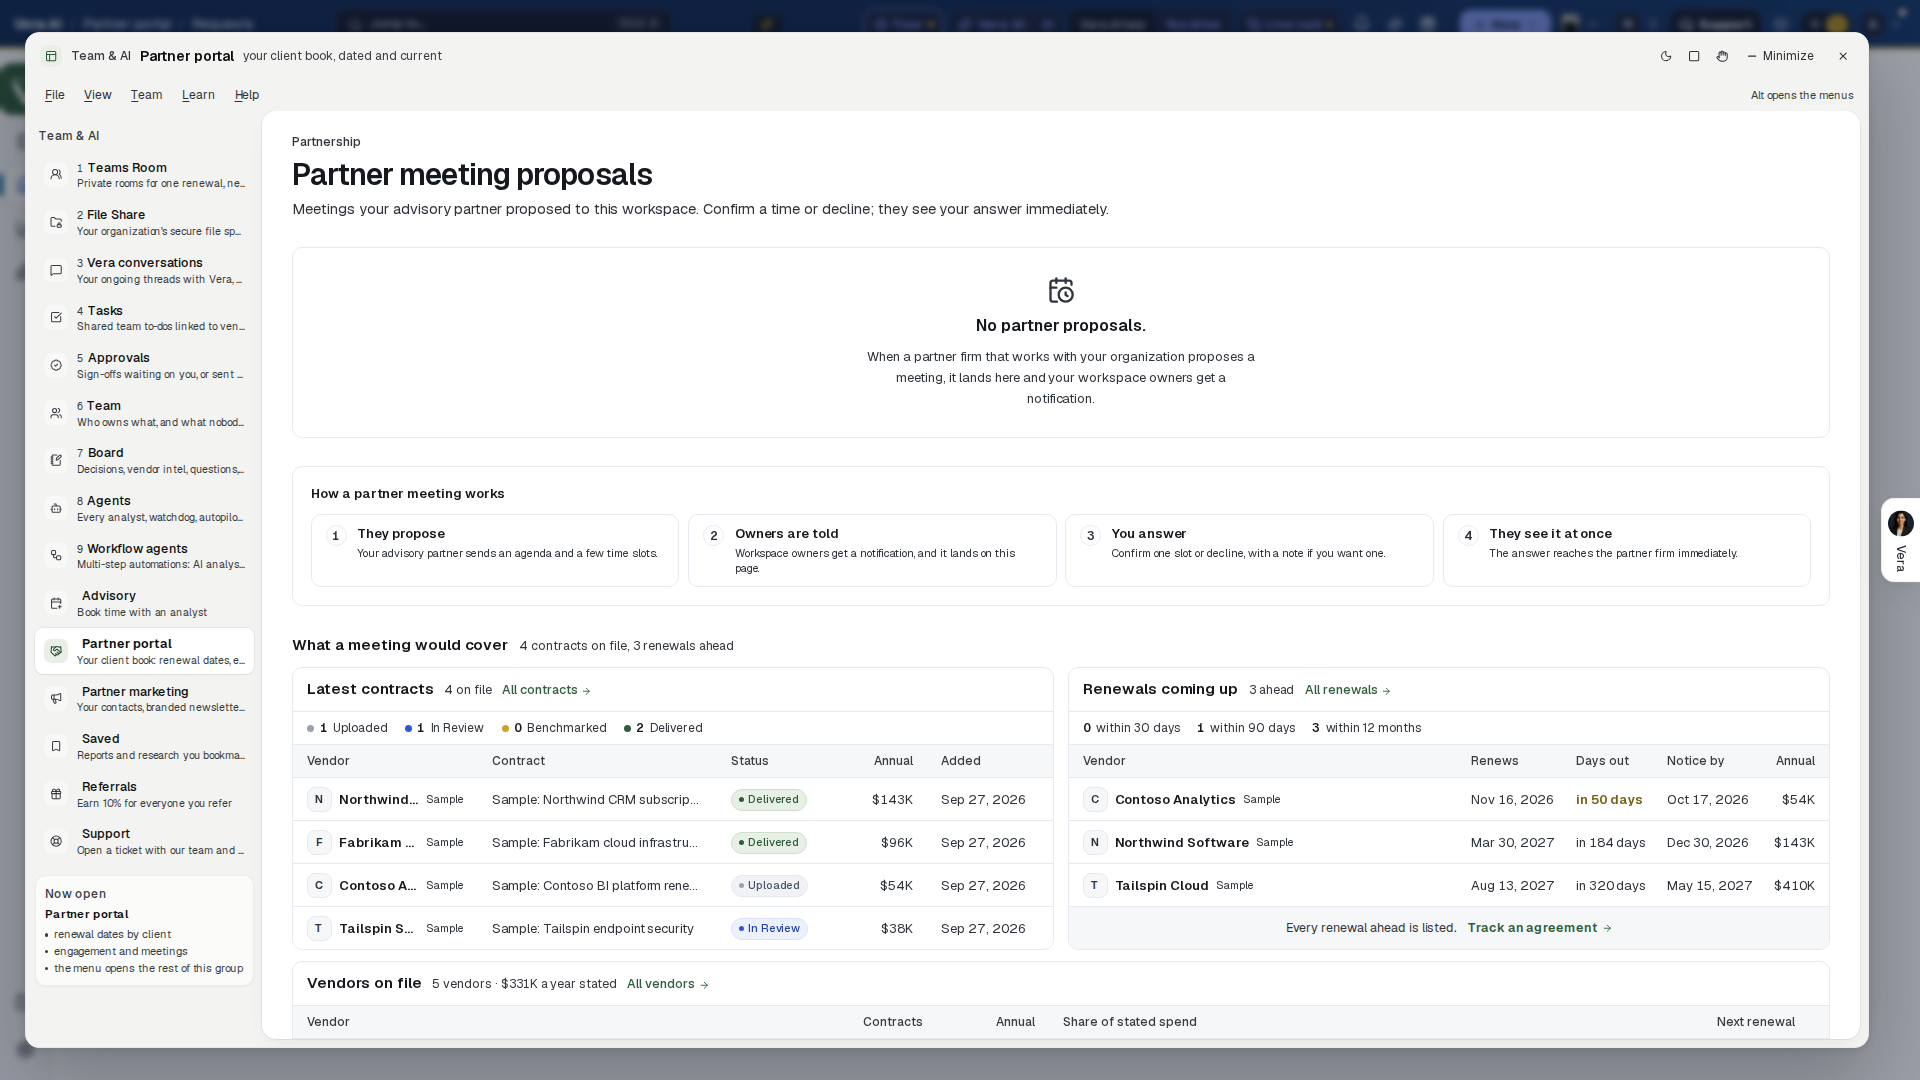The height and width of the screenshot is (1080, 1920).
Task: Open the Support lifebuoy icon
Action: point(56,842)
